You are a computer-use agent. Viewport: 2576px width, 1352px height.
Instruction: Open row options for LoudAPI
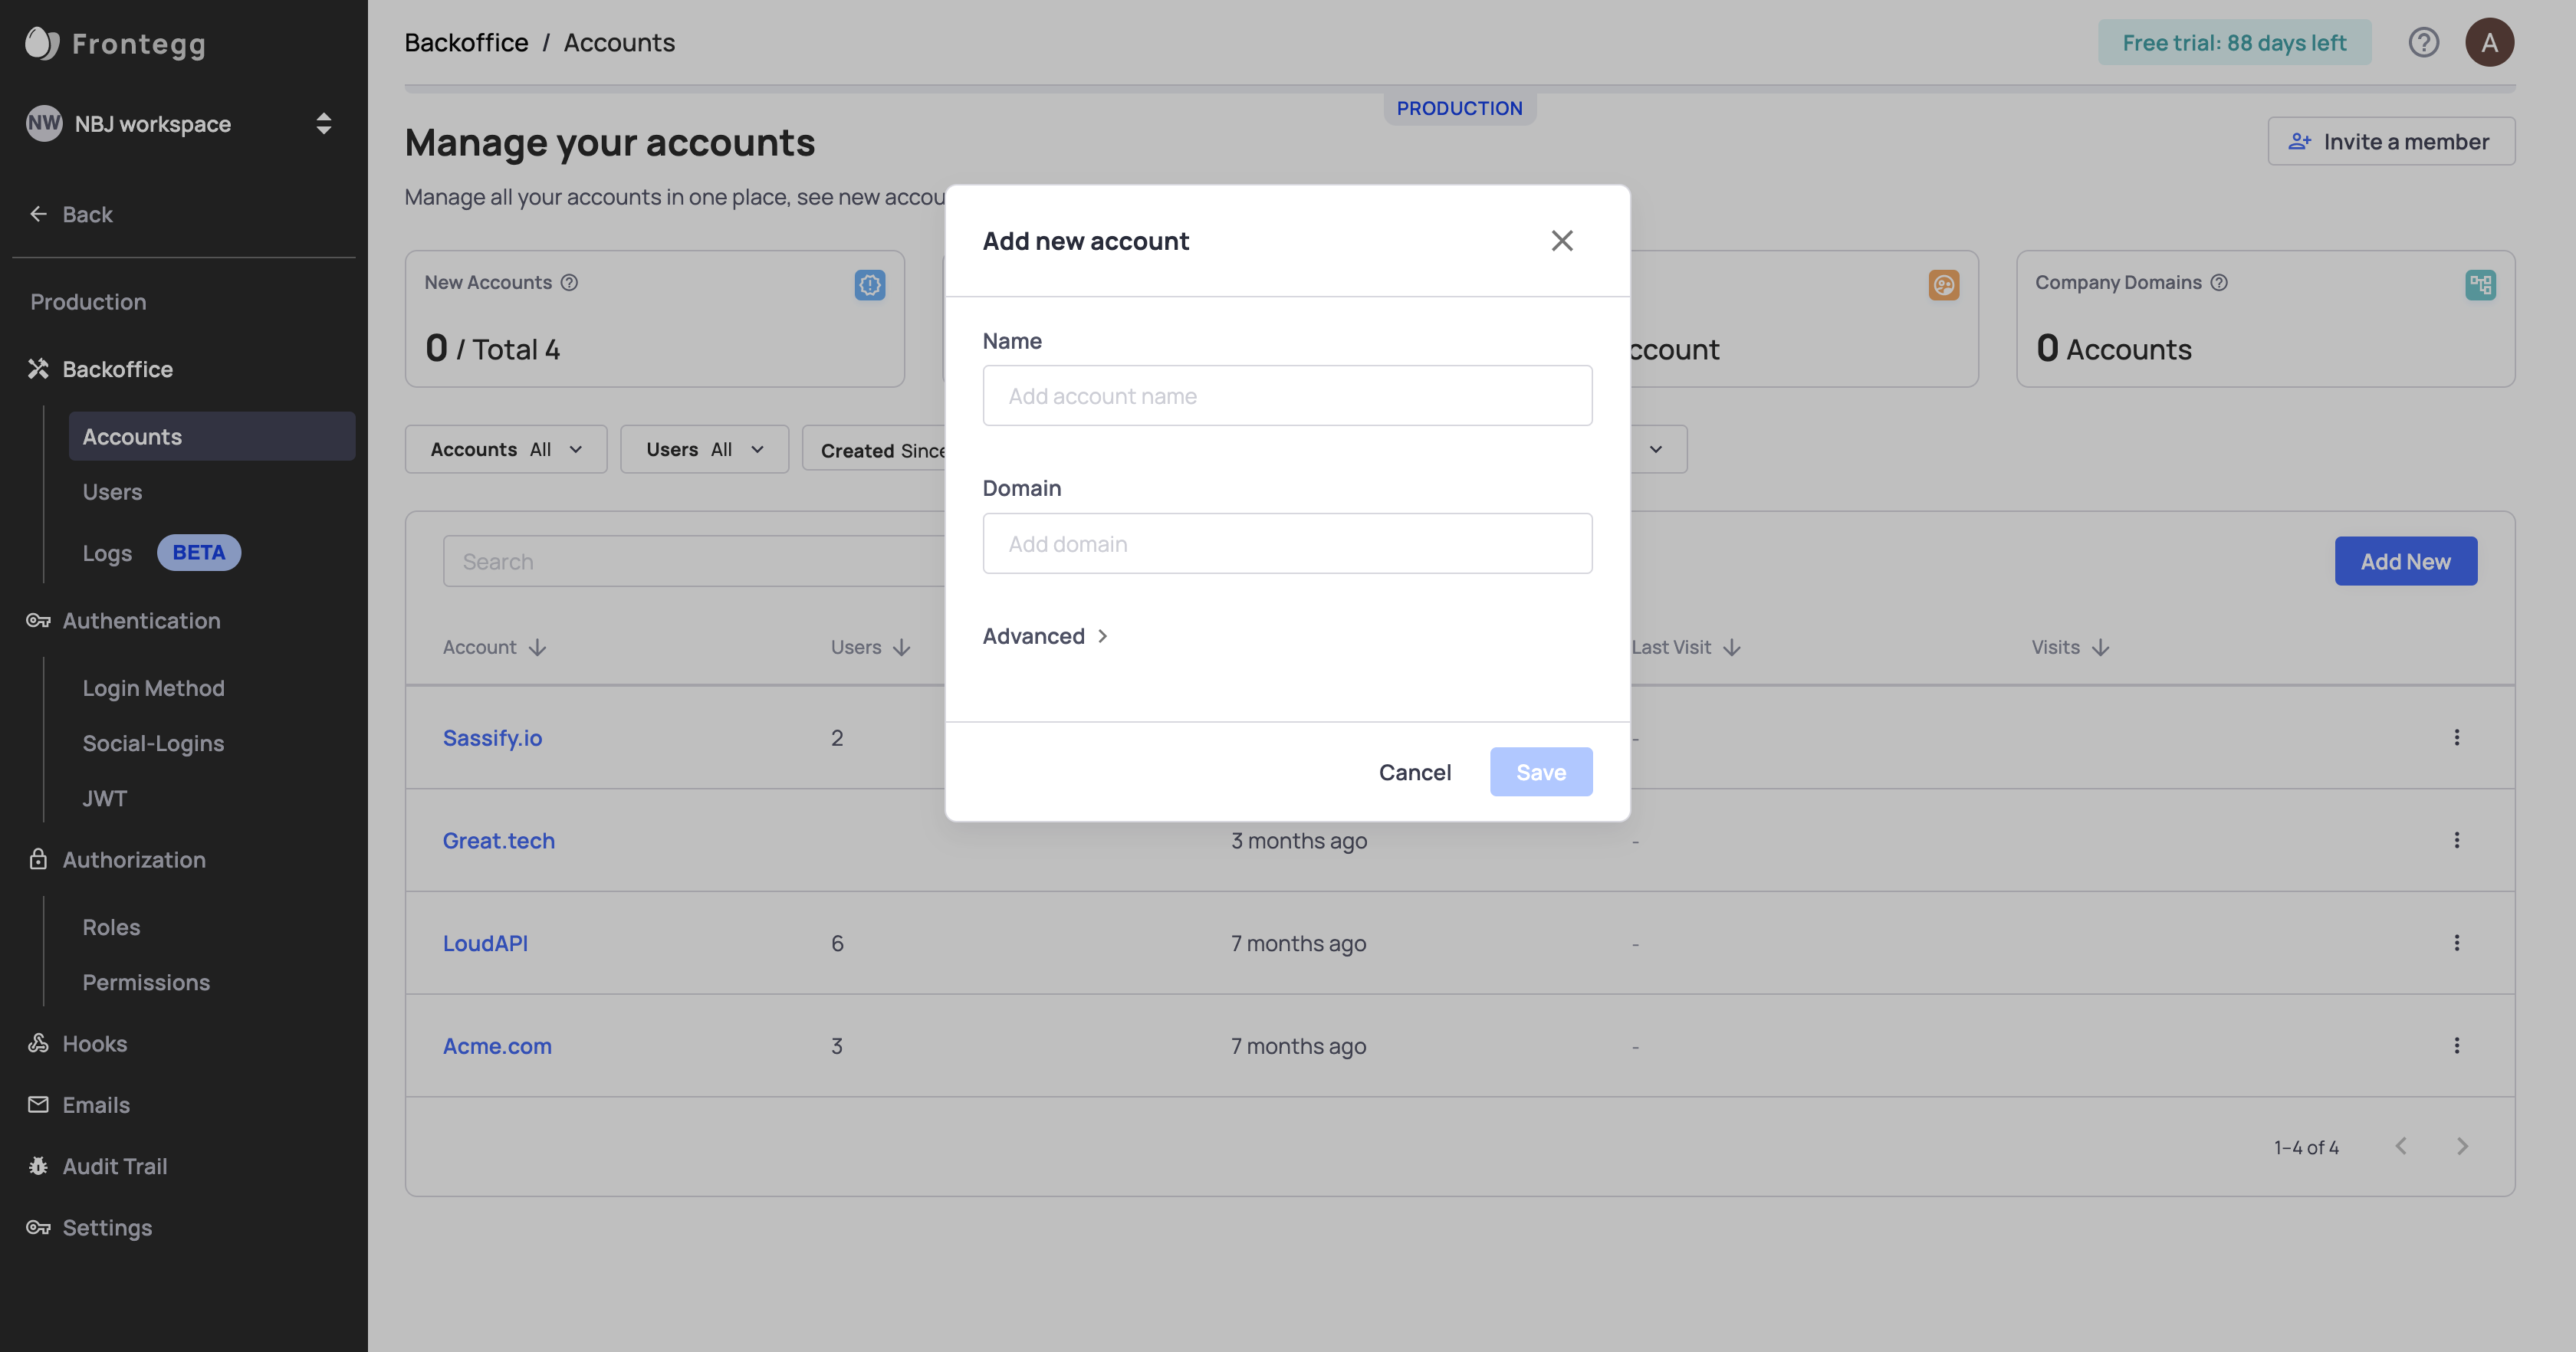tap(2456, 943)
